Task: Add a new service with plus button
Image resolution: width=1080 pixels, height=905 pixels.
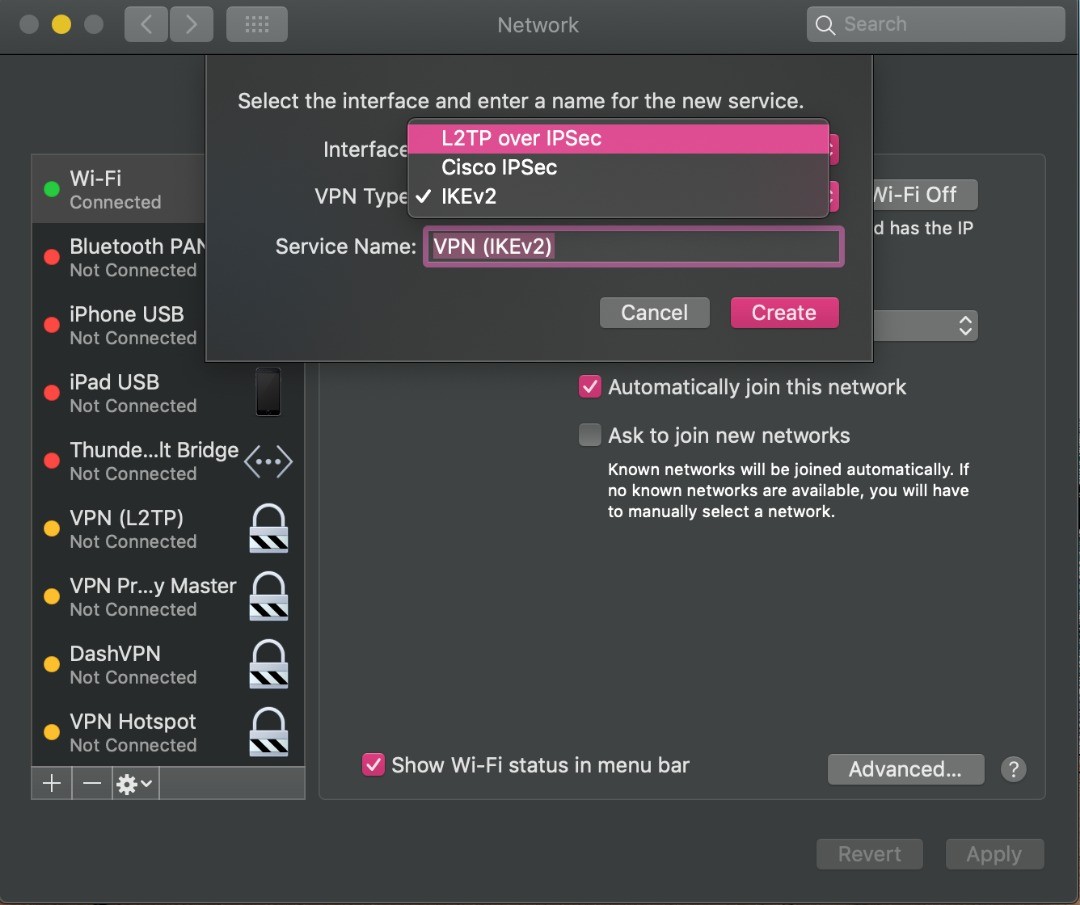Action: point(51,784)
